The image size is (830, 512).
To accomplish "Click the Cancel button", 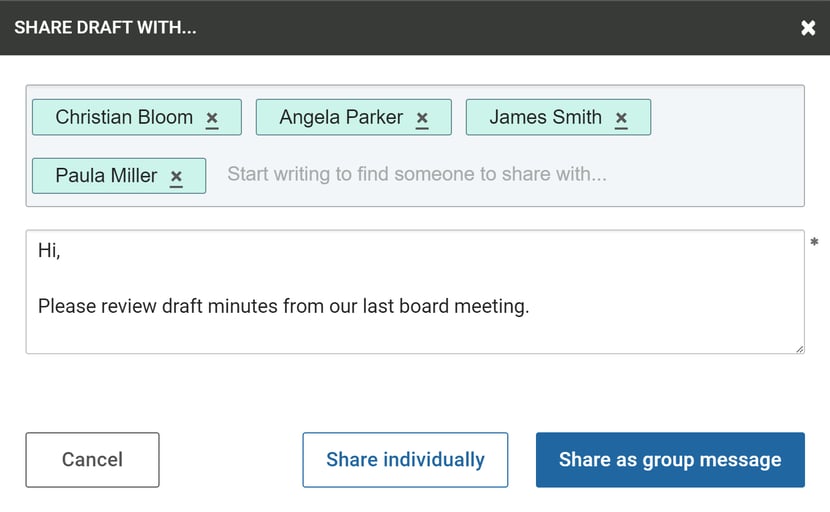I will (x=92, y=460).
